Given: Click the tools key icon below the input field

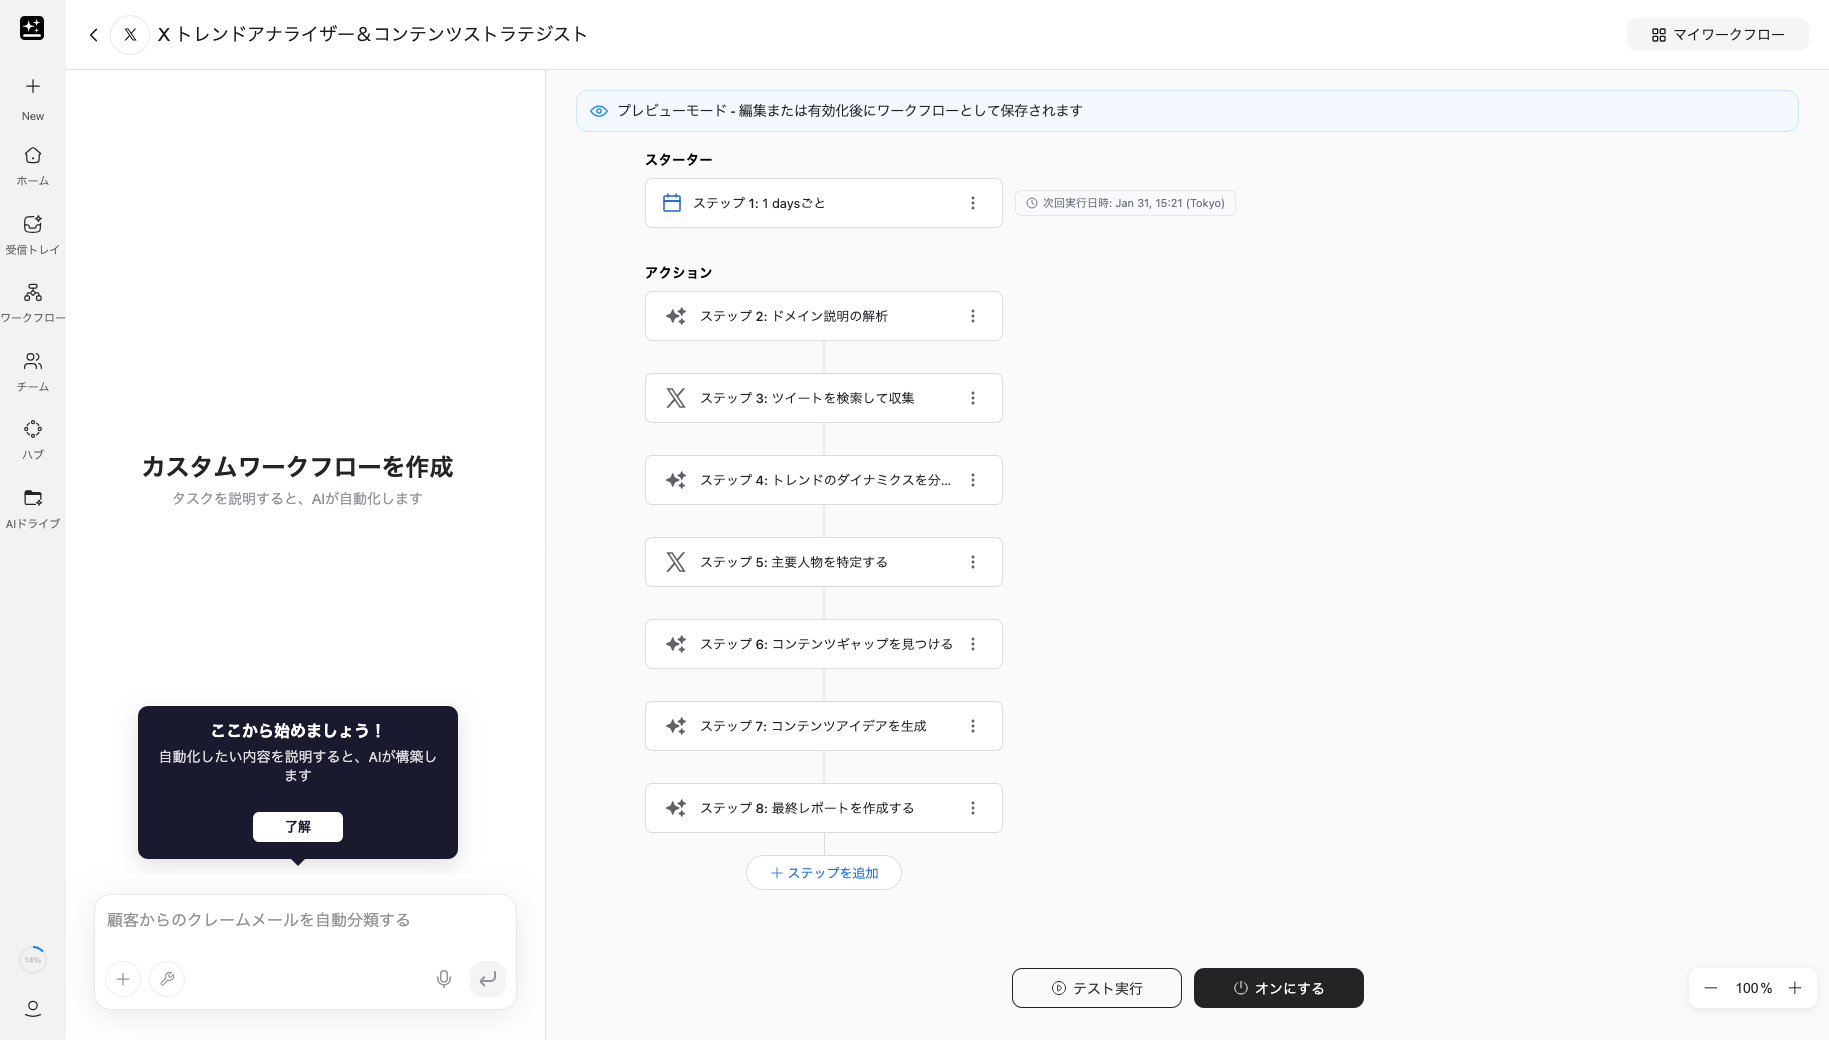Looking at the screenshot, I should pos(167,979).
